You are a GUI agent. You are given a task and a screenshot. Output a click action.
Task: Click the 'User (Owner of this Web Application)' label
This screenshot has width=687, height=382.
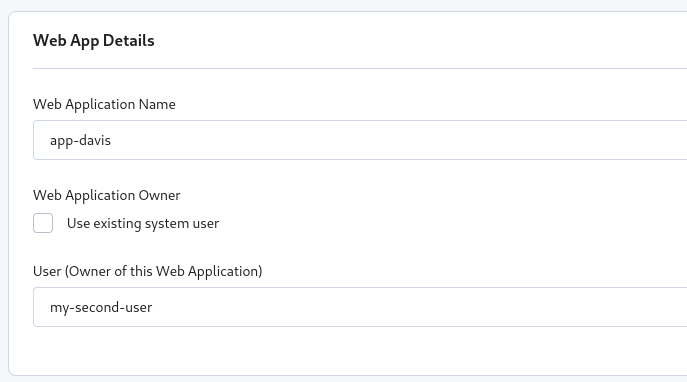[148, 271]
